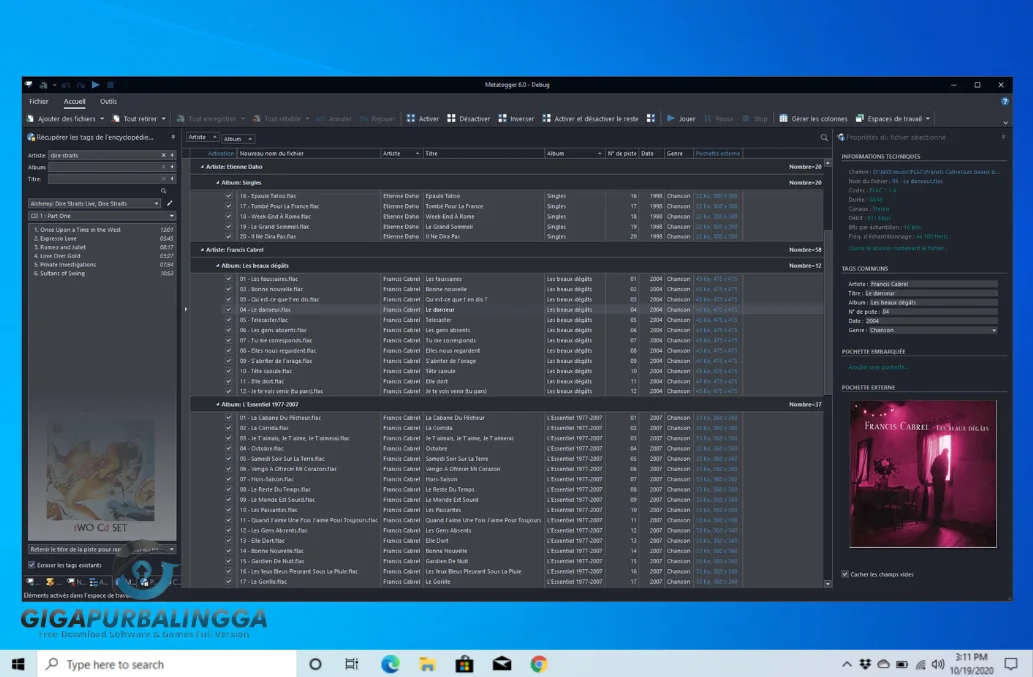
Task: Open Google Chrome from the taskbar
Action: (x=539, y=664)
